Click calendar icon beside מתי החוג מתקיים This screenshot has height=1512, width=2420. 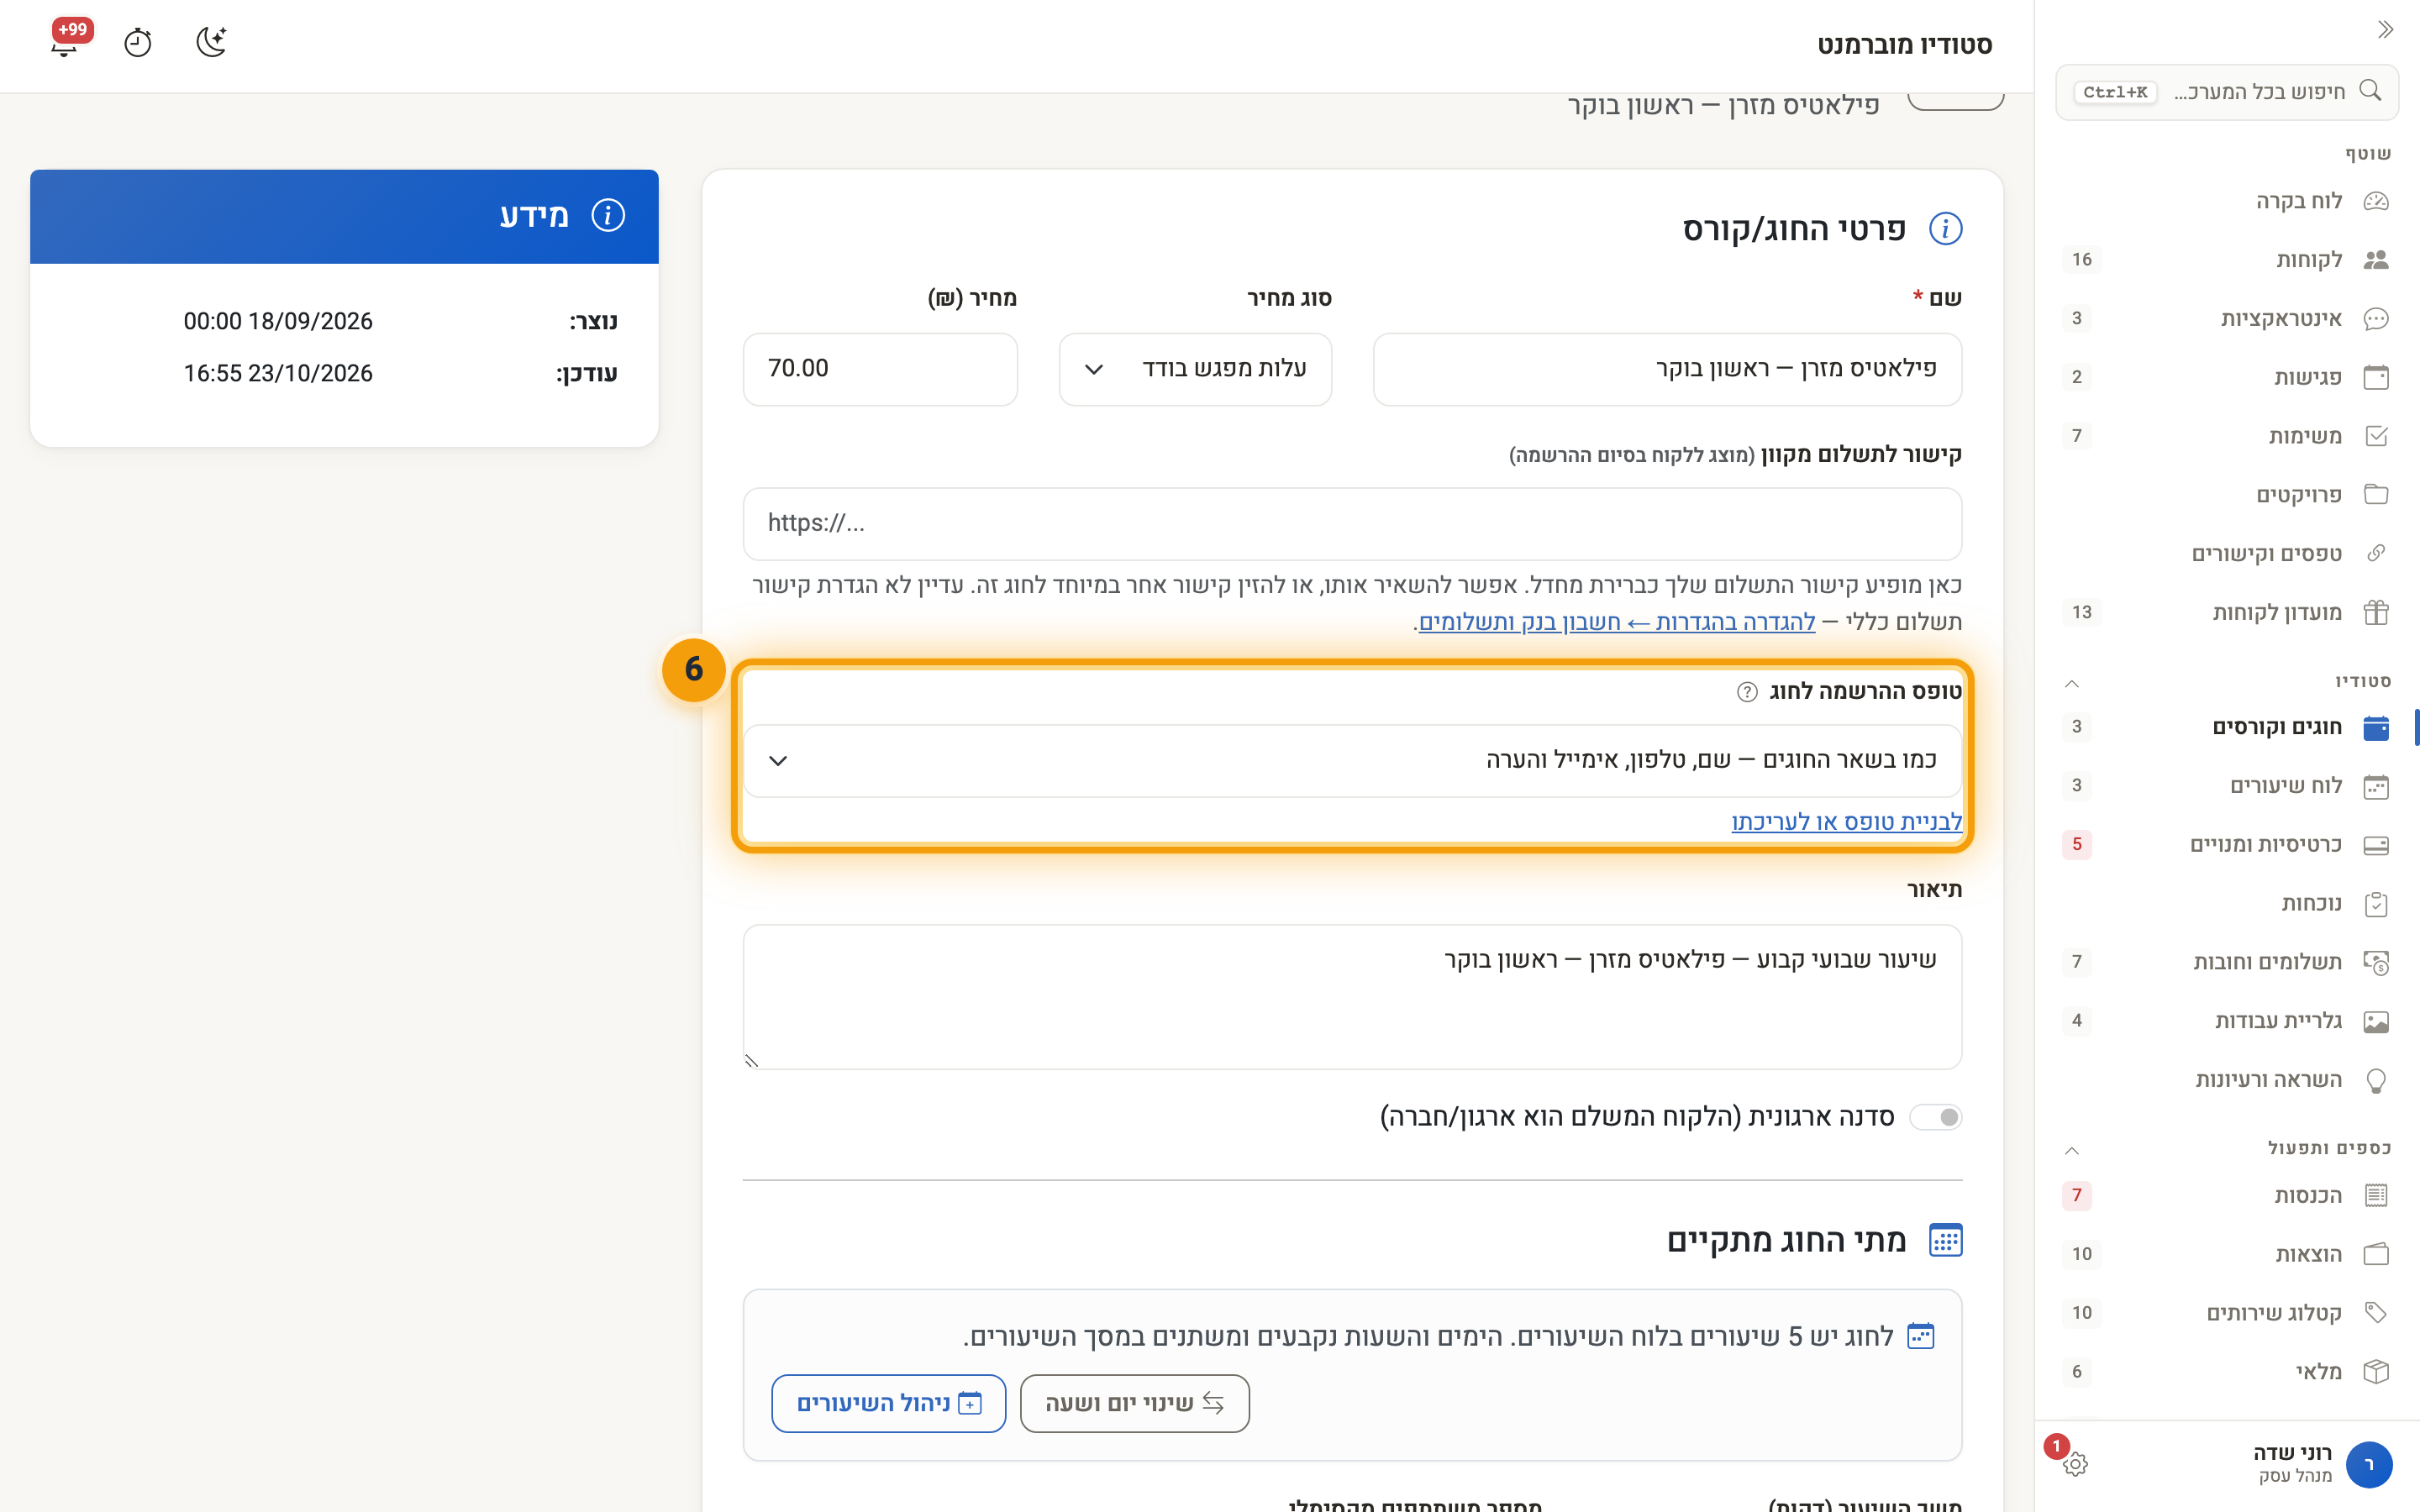coord(1945,1240)
